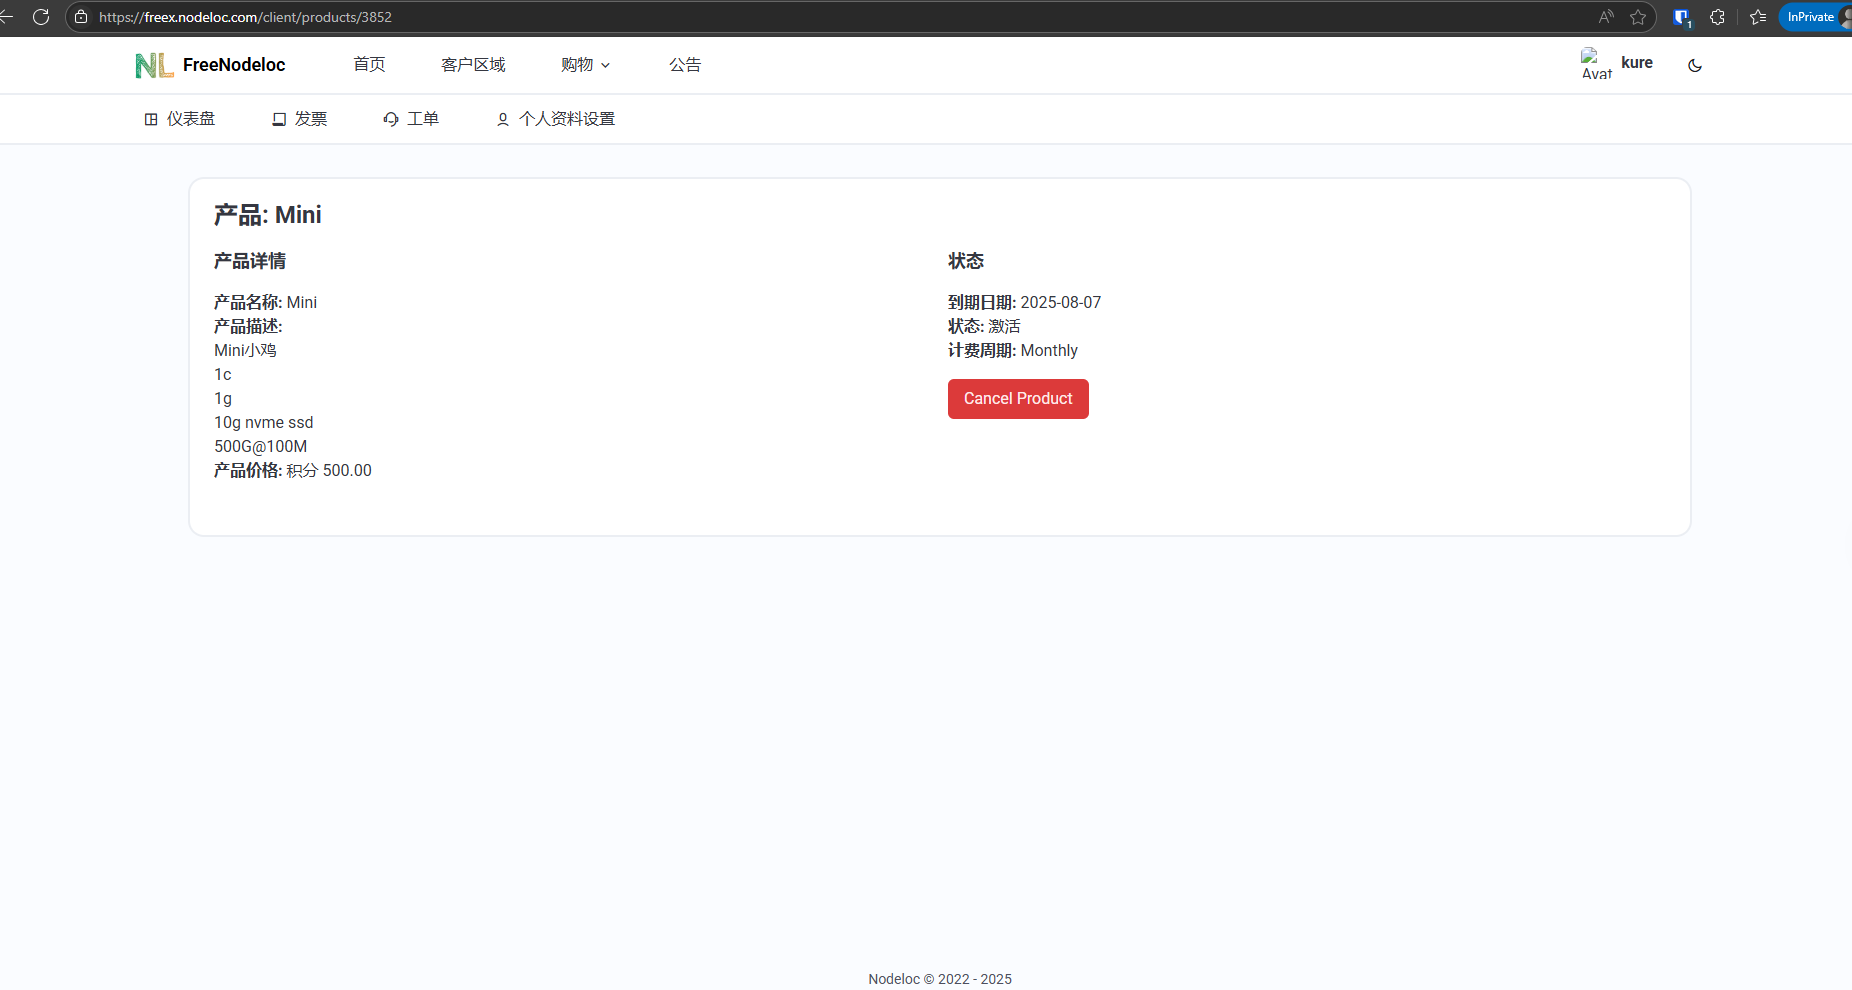Select the Mini小鸡 description line
The image size is (1852, 990).
click(245, 350)
